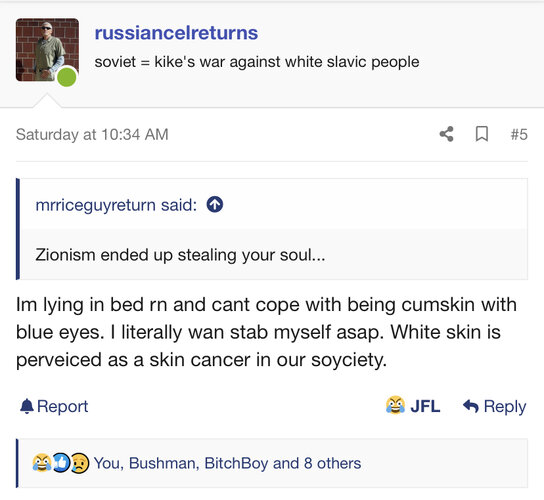This screenshot has width=544, height=500.
Task: Open the poster's avatar thumbnail
Action: click(47, 50)
